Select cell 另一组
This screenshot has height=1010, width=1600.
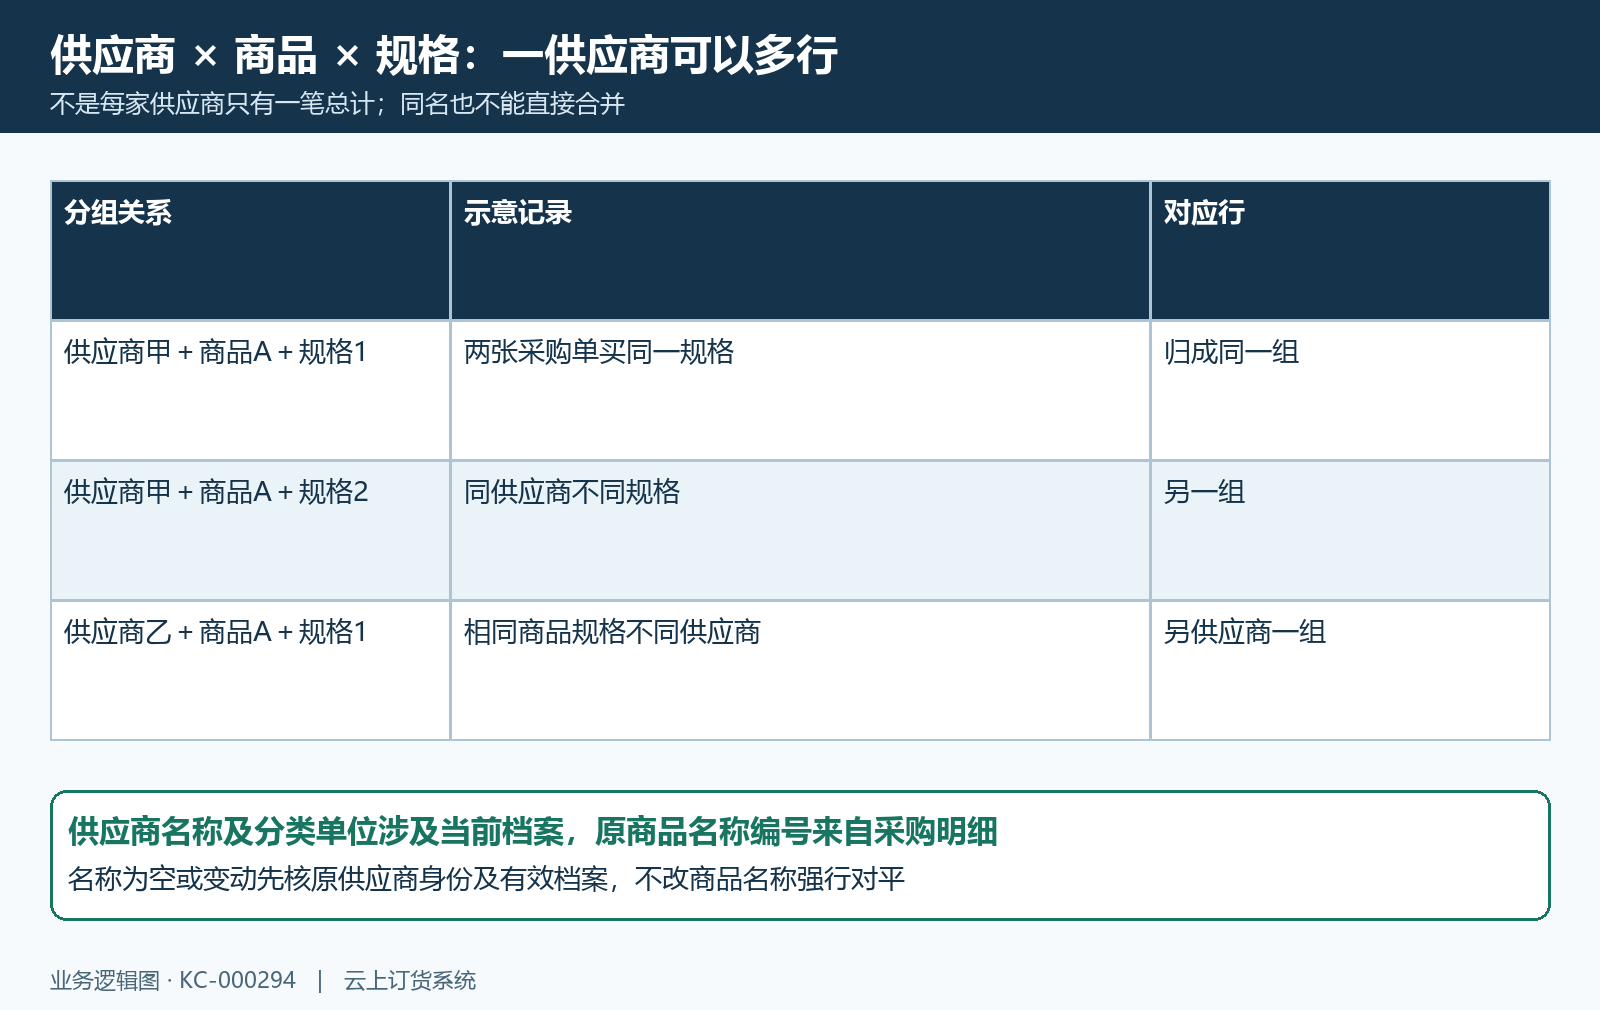tap(1350, 531)
